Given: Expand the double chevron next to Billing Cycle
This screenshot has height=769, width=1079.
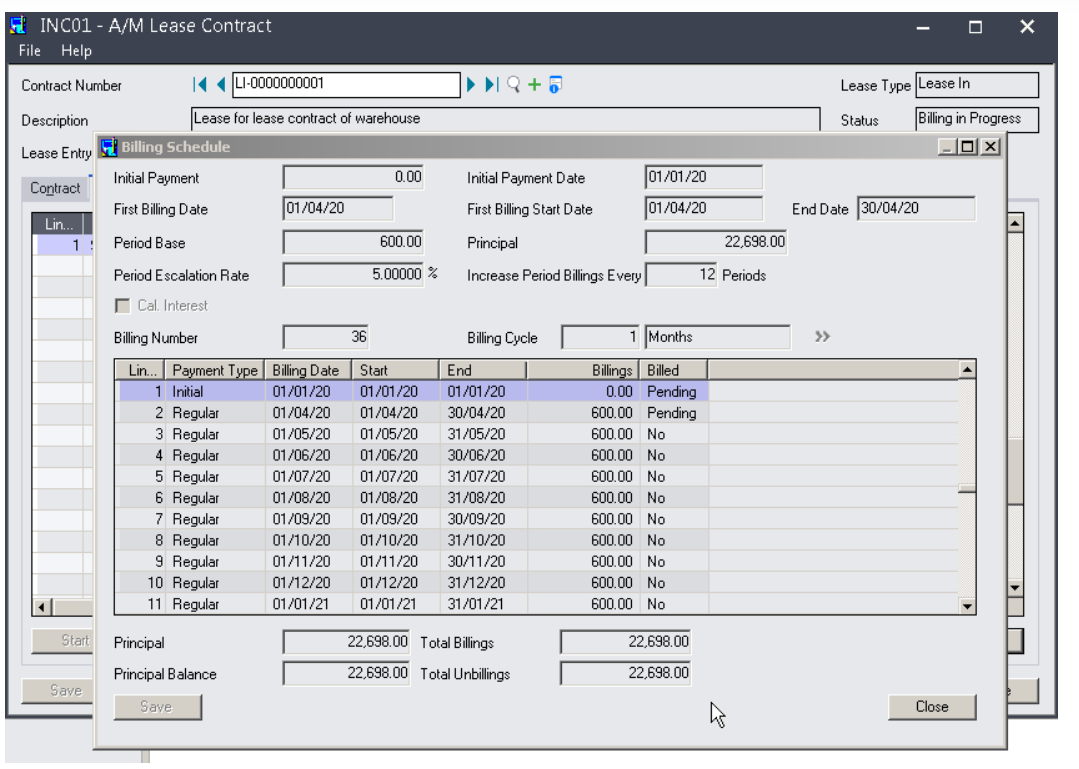Looking at the screenshot, I should tap(822, 338).
